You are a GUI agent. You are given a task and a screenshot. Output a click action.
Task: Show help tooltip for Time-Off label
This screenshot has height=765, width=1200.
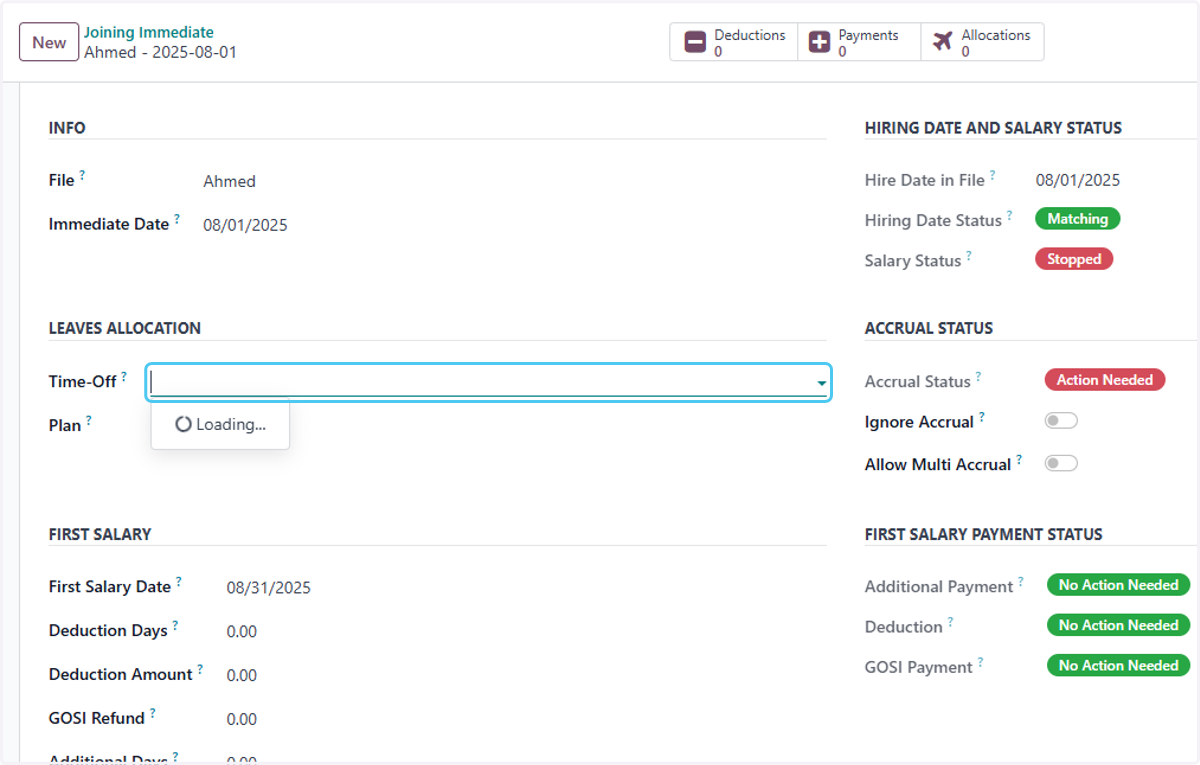pyautogui.click(x=124, y=376)
